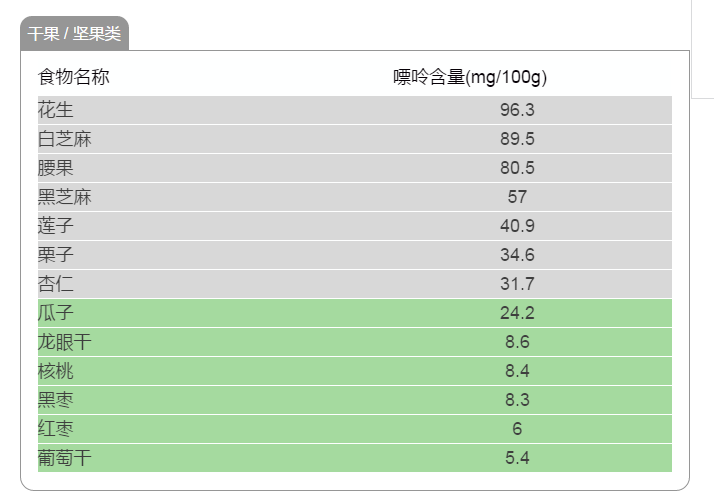This screenshot has height=502, width=714.
Task: Click the 嘌呤含量(mg/100g) column header
Action: [470, 77]
